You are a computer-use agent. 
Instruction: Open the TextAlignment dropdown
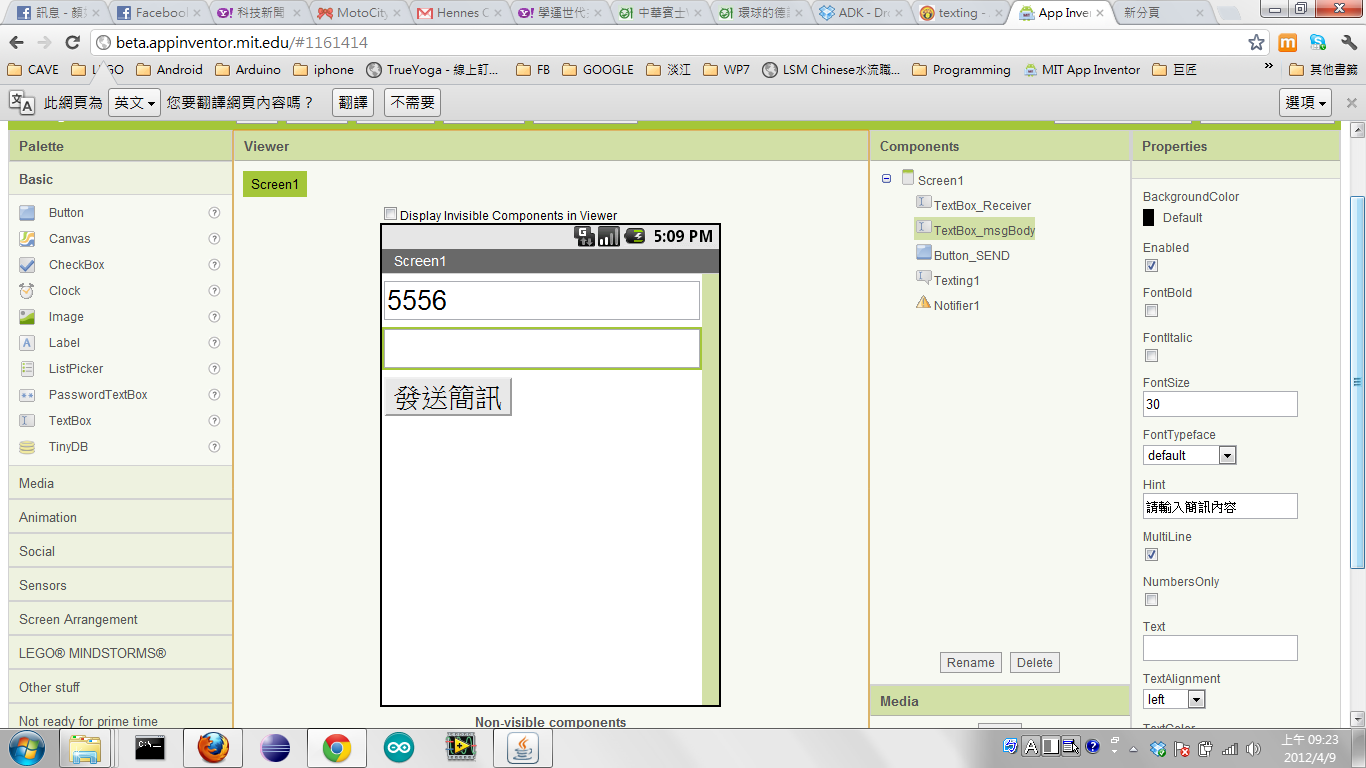click(x=1174, y=699)
